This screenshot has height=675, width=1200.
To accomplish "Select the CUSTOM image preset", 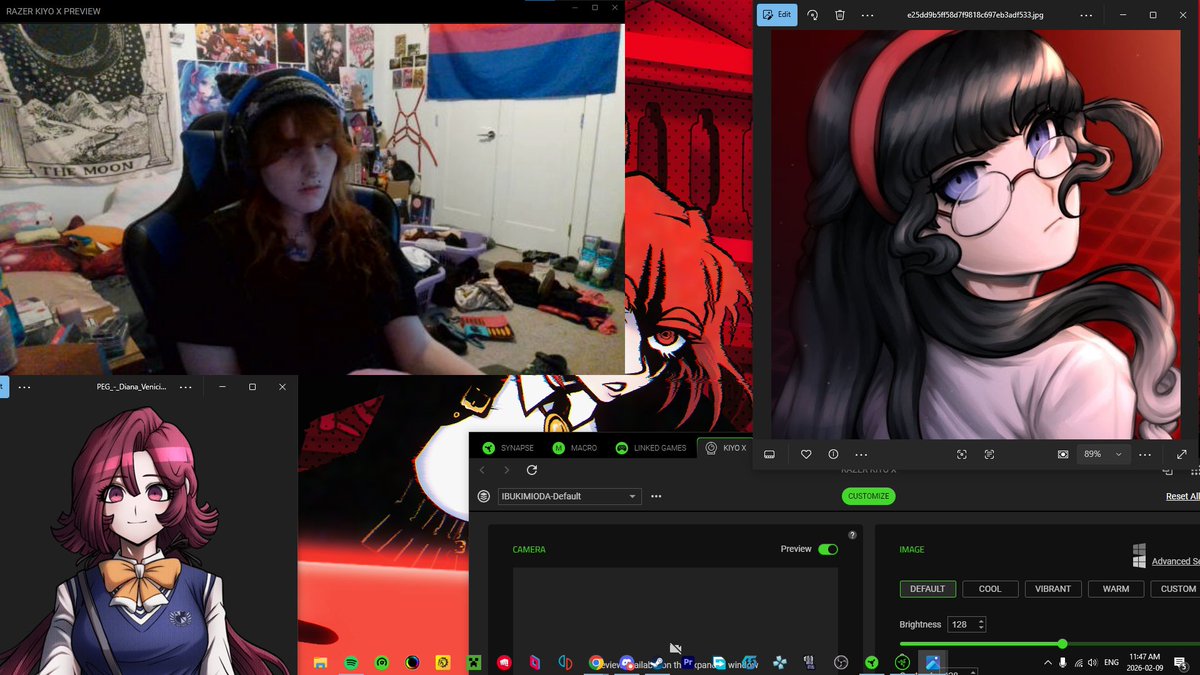I will point(1177,589).
